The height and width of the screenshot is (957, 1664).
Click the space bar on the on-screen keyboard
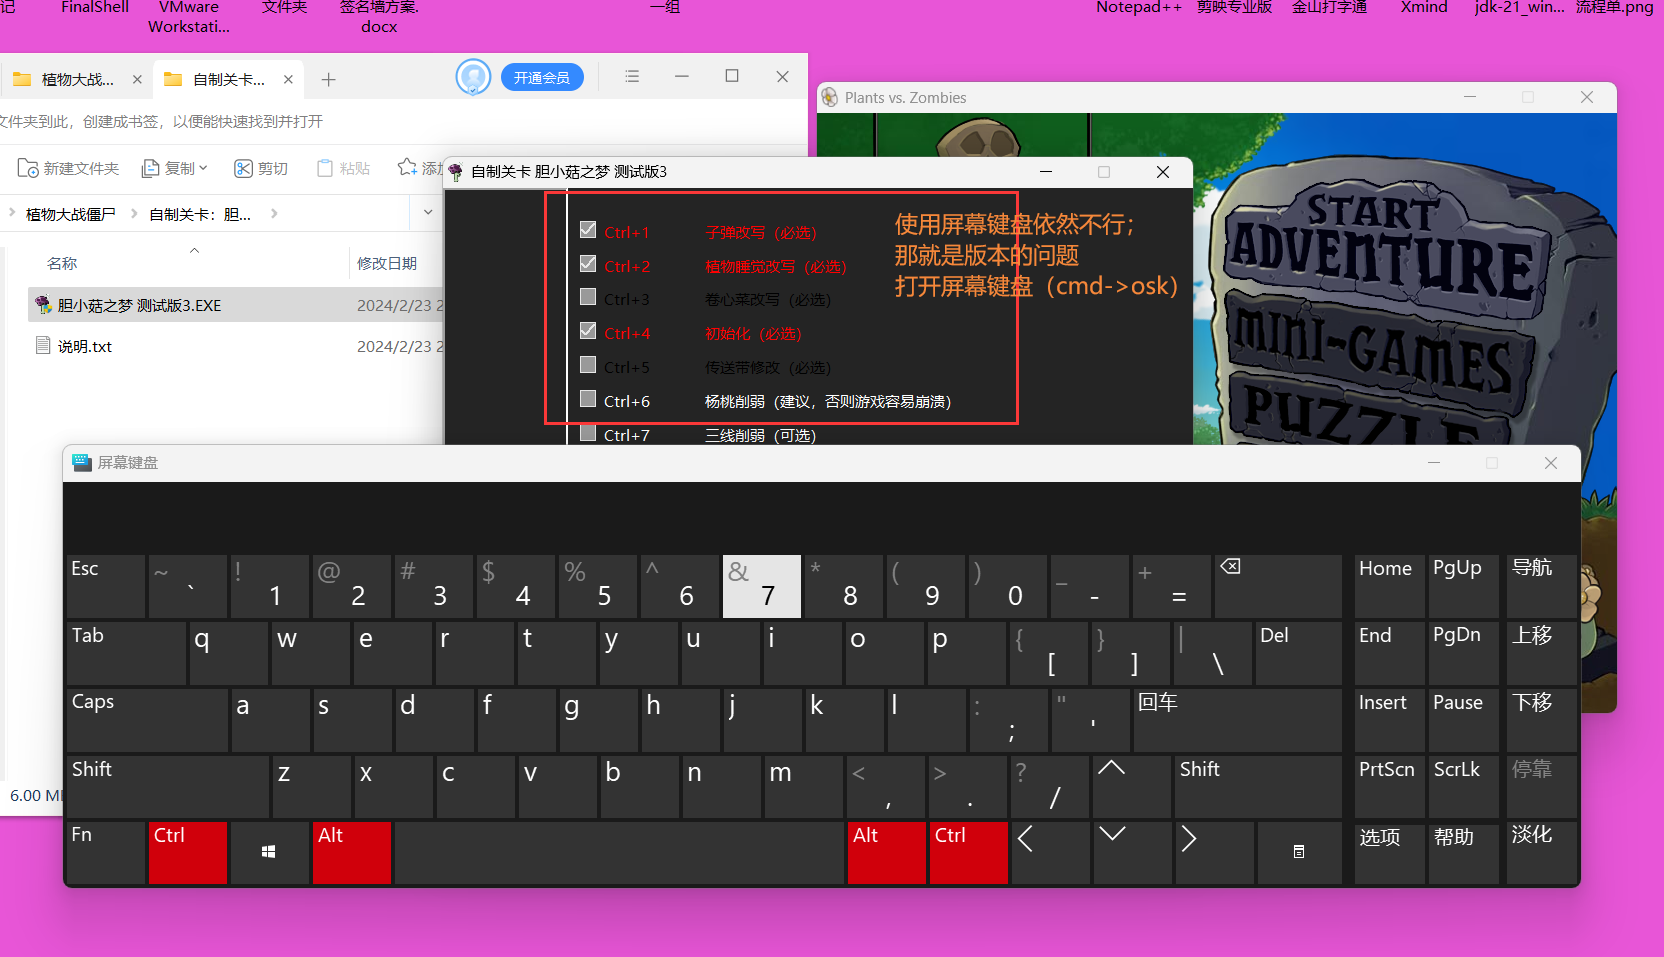point(619,852)
